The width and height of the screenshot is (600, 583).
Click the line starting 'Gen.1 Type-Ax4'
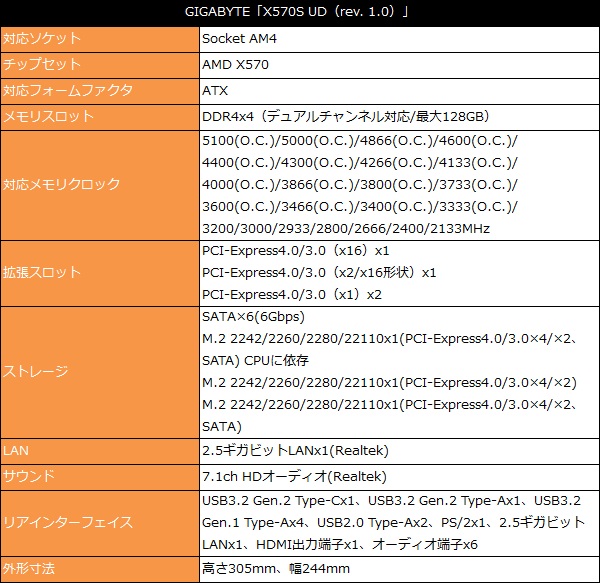[x=394, y=523]
